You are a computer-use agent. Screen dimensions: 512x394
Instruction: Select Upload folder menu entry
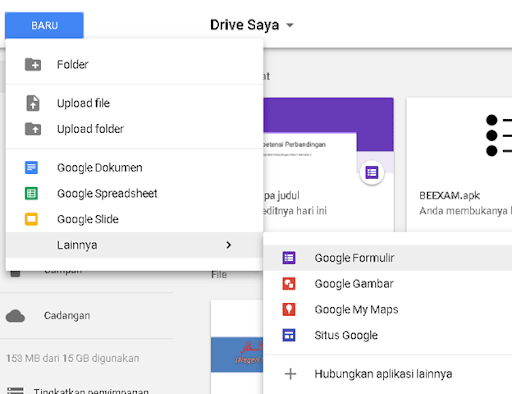[134, 129]
